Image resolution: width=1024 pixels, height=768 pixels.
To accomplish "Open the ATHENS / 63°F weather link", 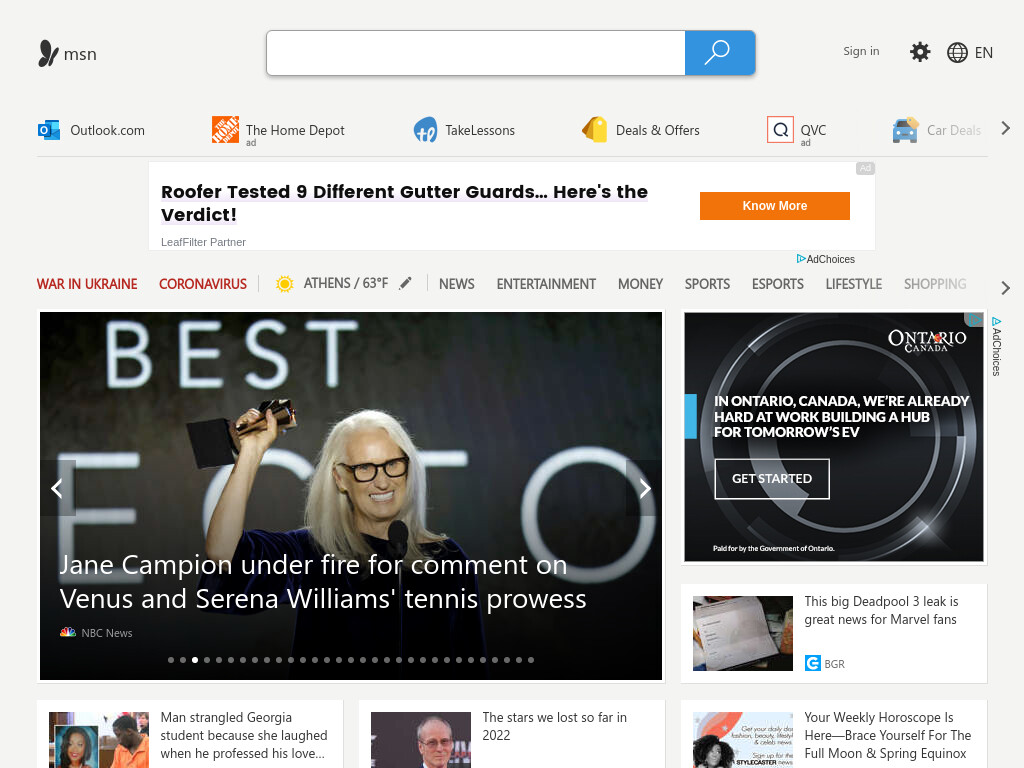I will [x=345, y=283].
